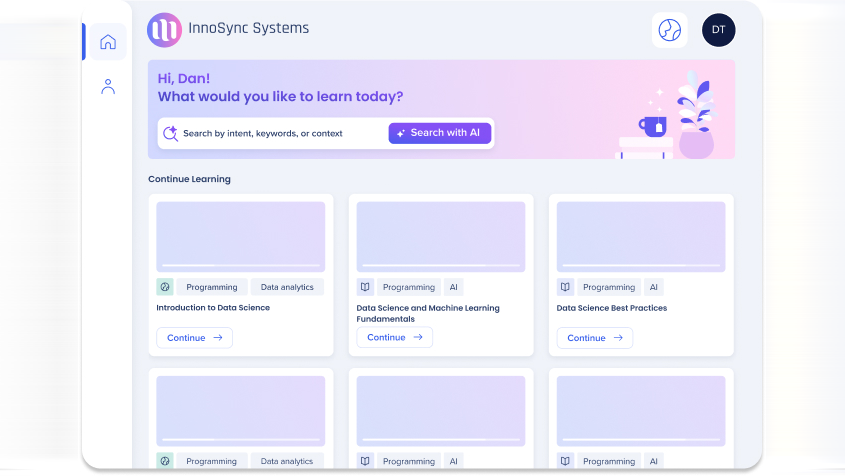Click the Data Science Best Practices title
The width and height of the screenshot is (845, 476).
612,308
